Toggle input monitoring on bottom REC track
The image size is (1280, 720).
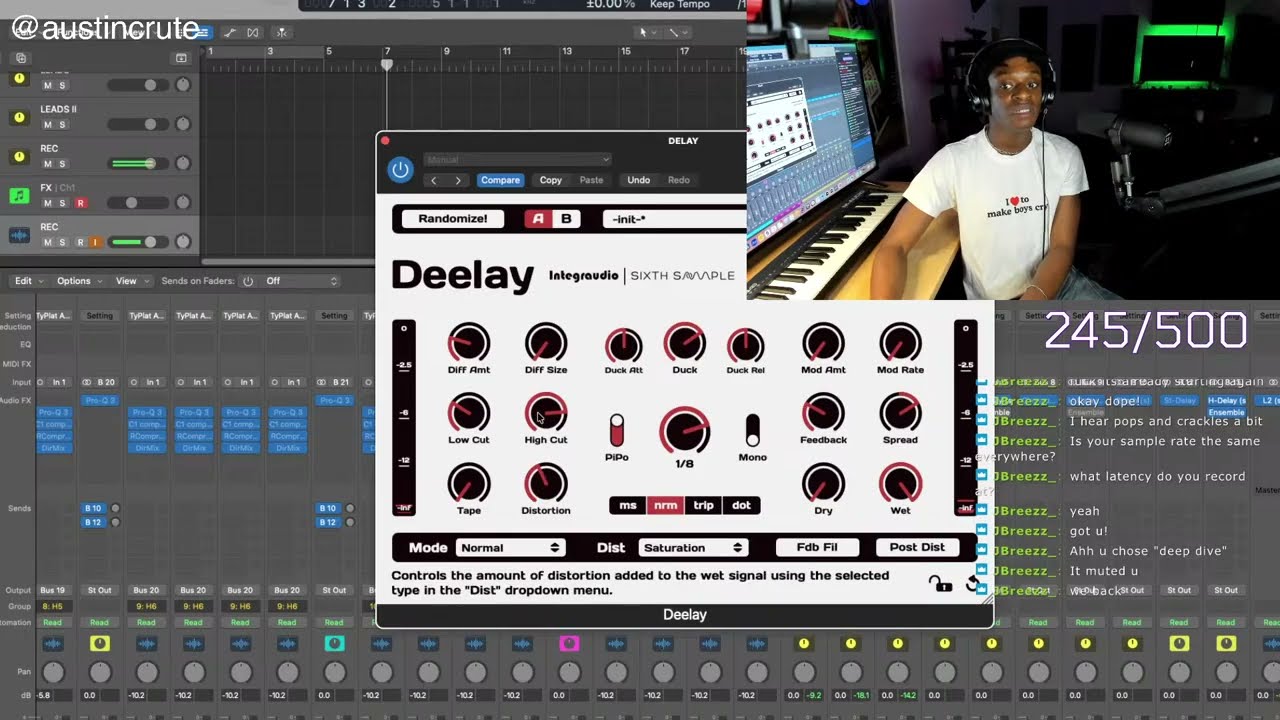click(x=95, y=242)
